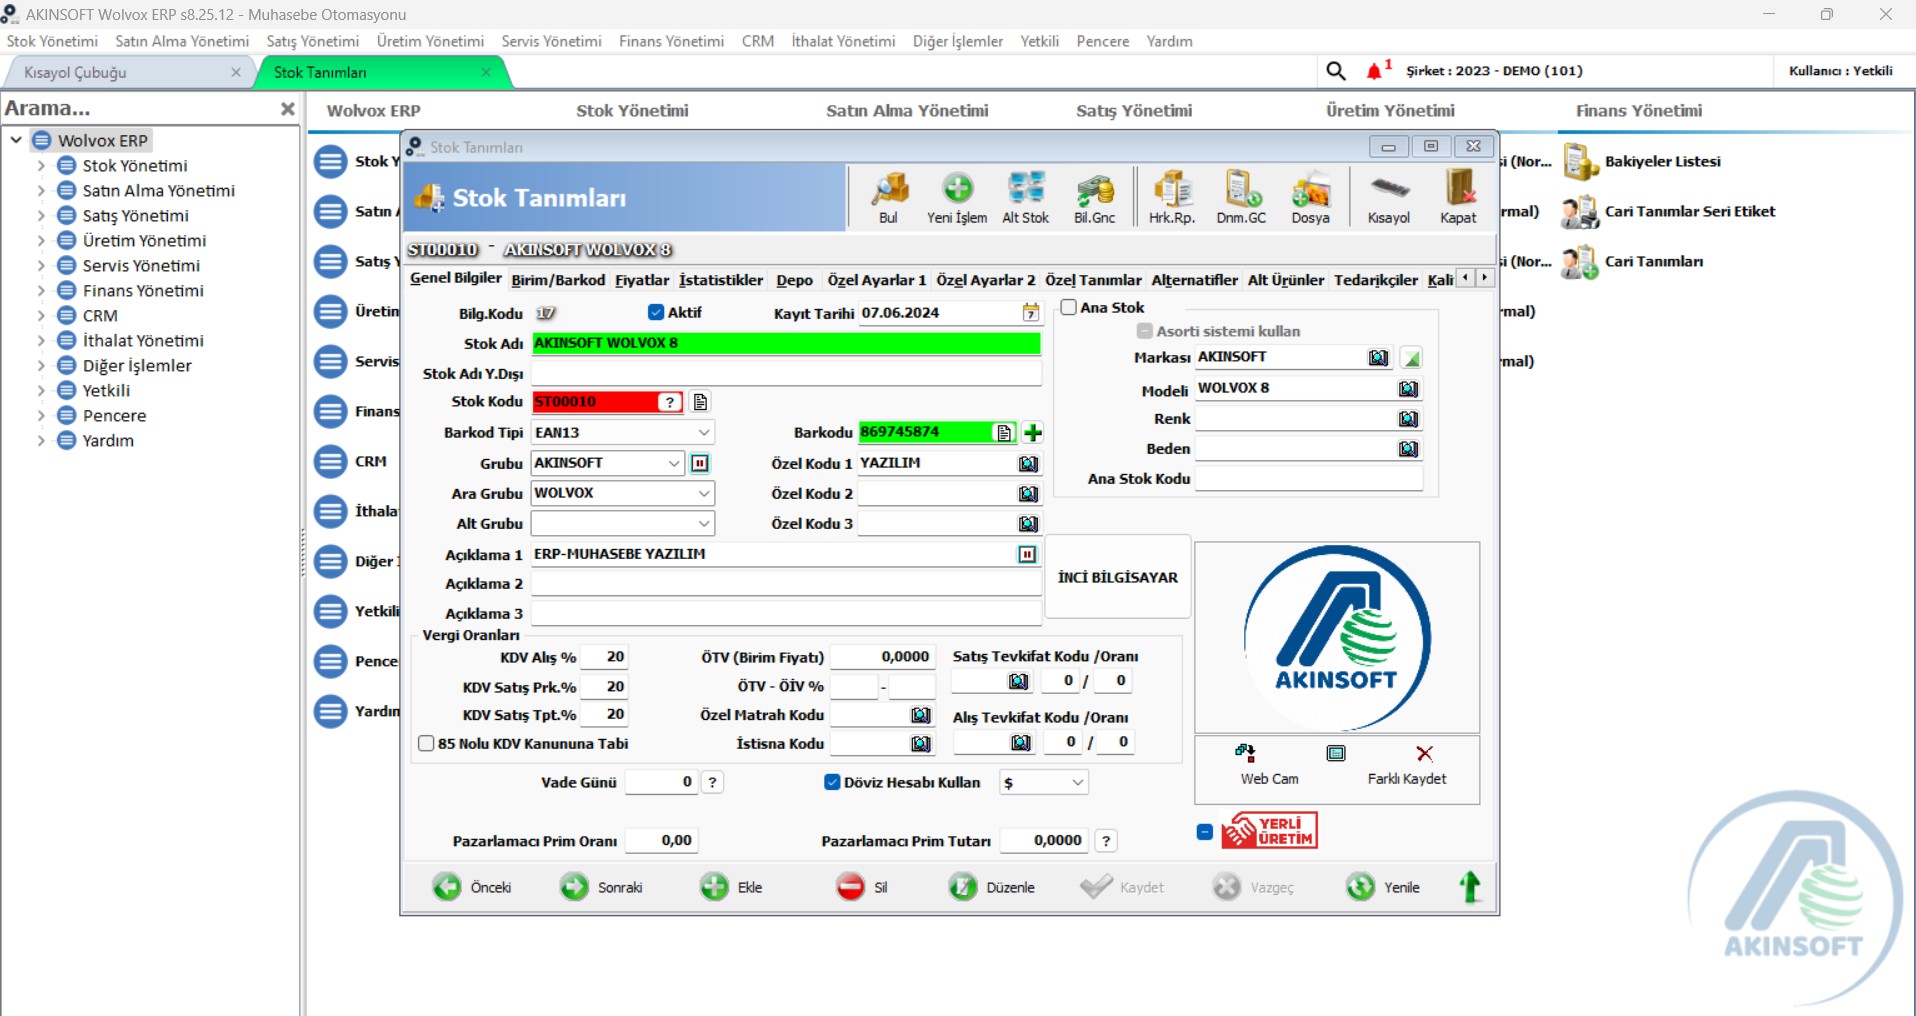
Task: Open lookup icon for Özel Kodu 2
Action: coord(1028,493)
